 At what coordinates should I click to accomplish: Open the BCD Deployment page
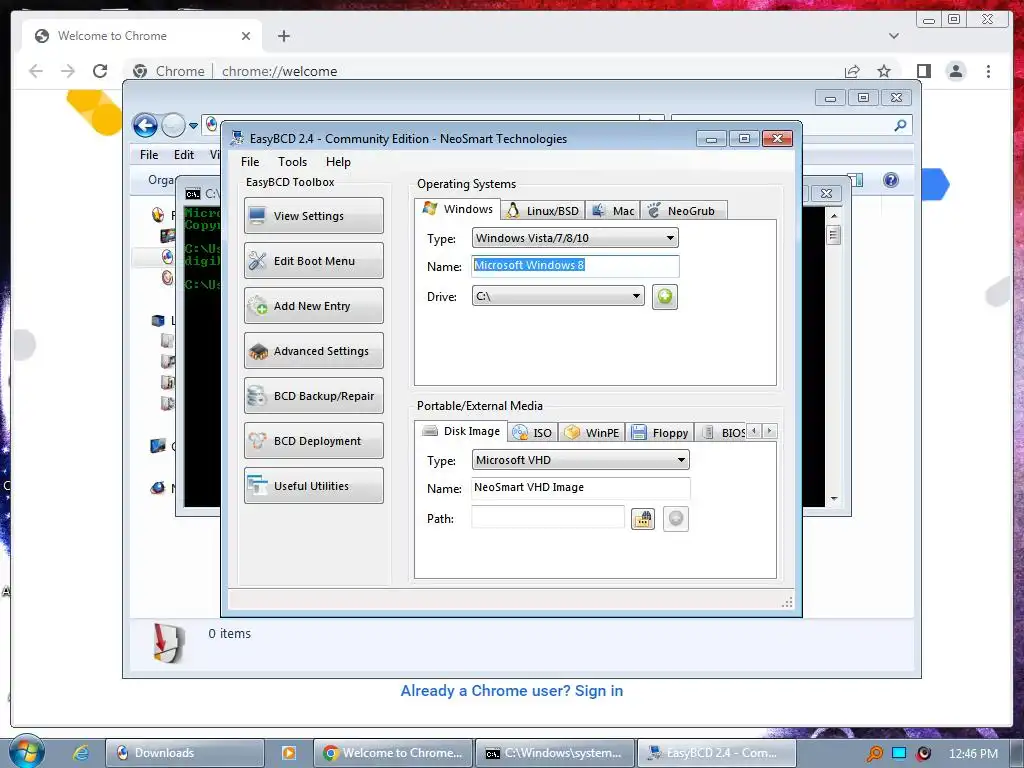tap(313, 441)
